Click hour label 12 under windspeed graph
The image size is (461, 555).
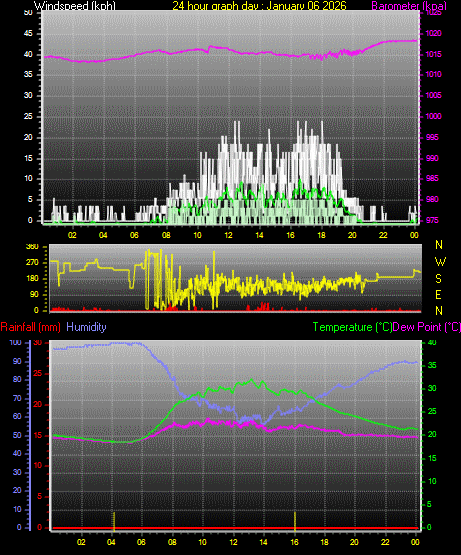(x=228, y=235)
